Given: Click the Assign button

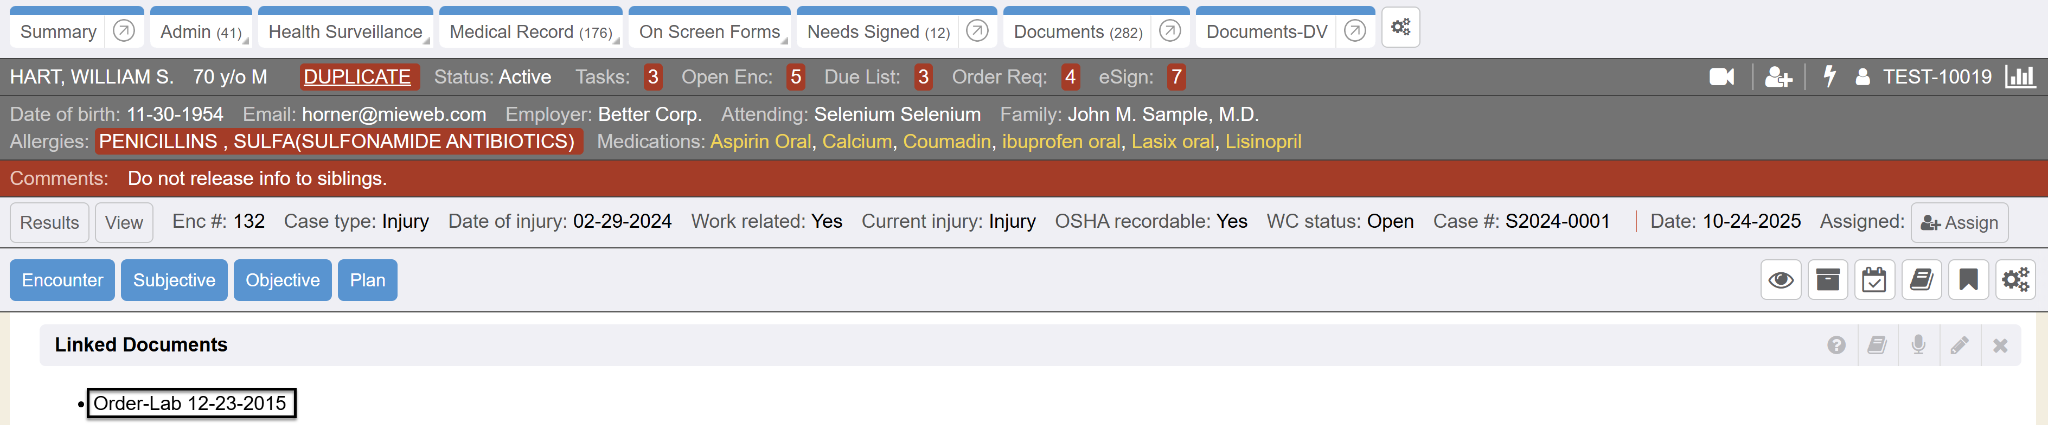Looking at the screenshot, I should (1959, 223).
